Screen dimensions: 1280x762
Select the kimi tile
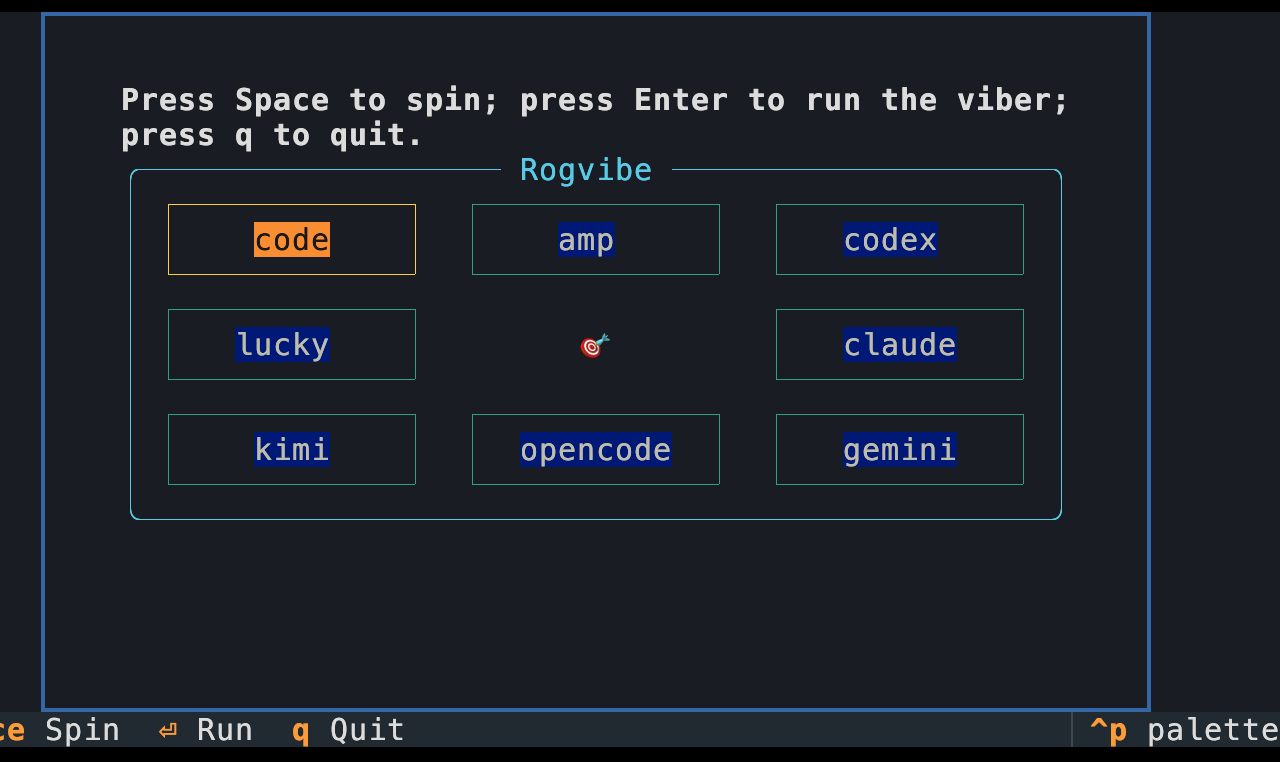pyautogui.click(x=292, y=450)
